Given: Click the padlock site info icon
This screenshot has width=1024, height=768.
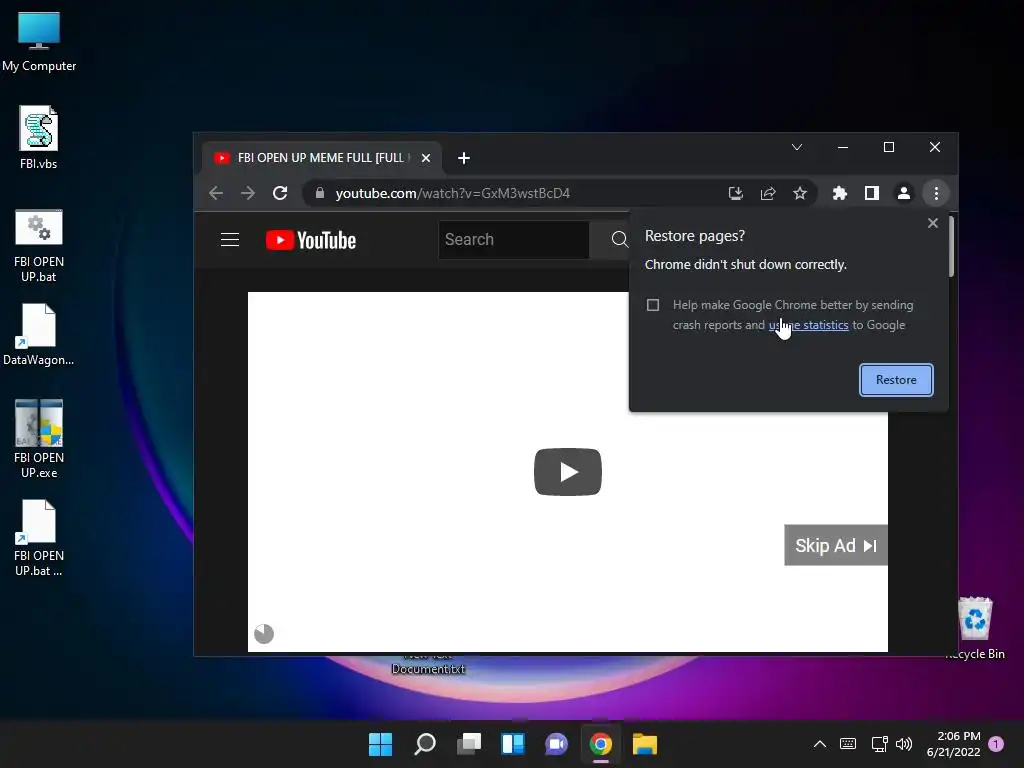Looking at the screenshot, I should point(320,193).
